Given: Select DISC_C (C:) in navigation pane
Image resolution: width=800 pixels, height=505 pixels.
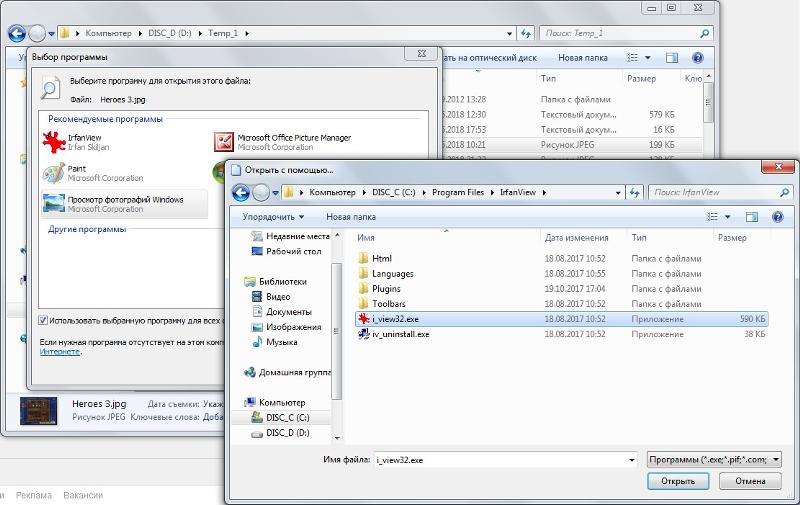Looking at the screenshot, I should pyautogui.click(x=281, y=417).
